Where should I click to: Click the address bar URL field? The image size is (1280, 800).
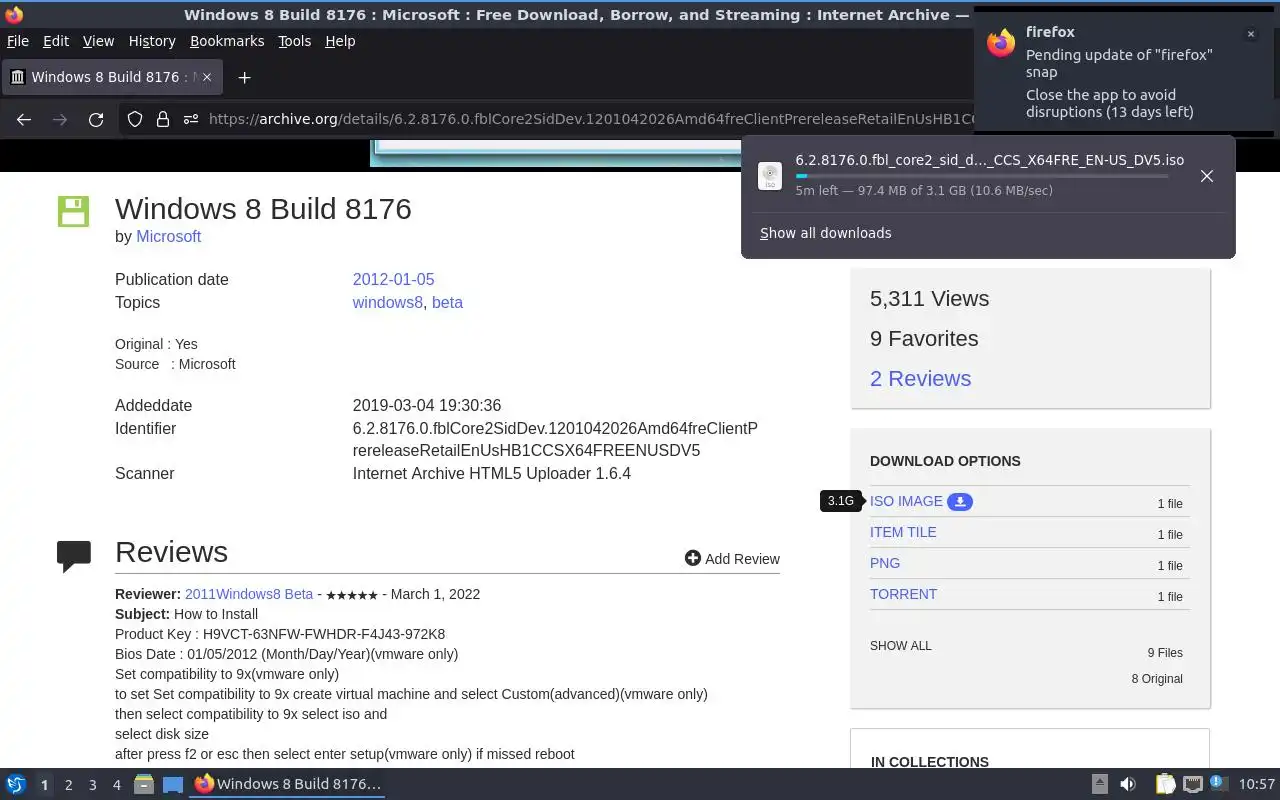click(590, 119)
